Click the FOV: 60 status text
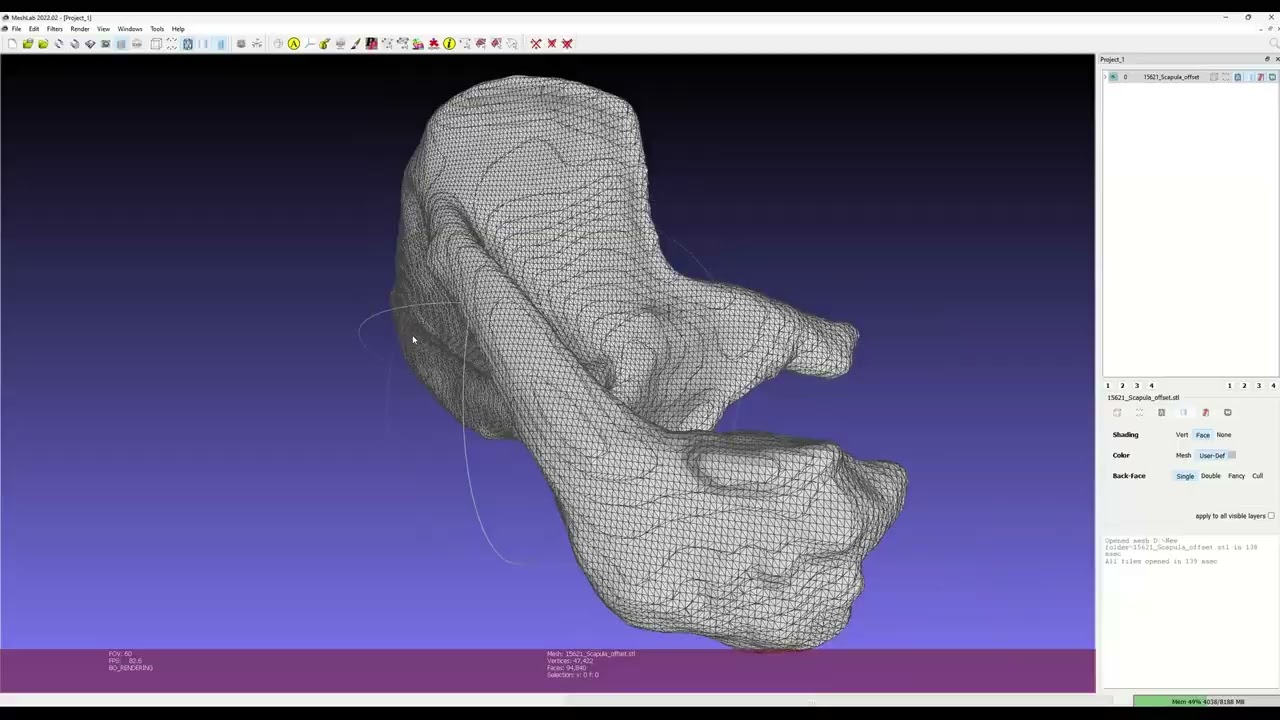This screenshot has width=1280, height=720. 120,654
